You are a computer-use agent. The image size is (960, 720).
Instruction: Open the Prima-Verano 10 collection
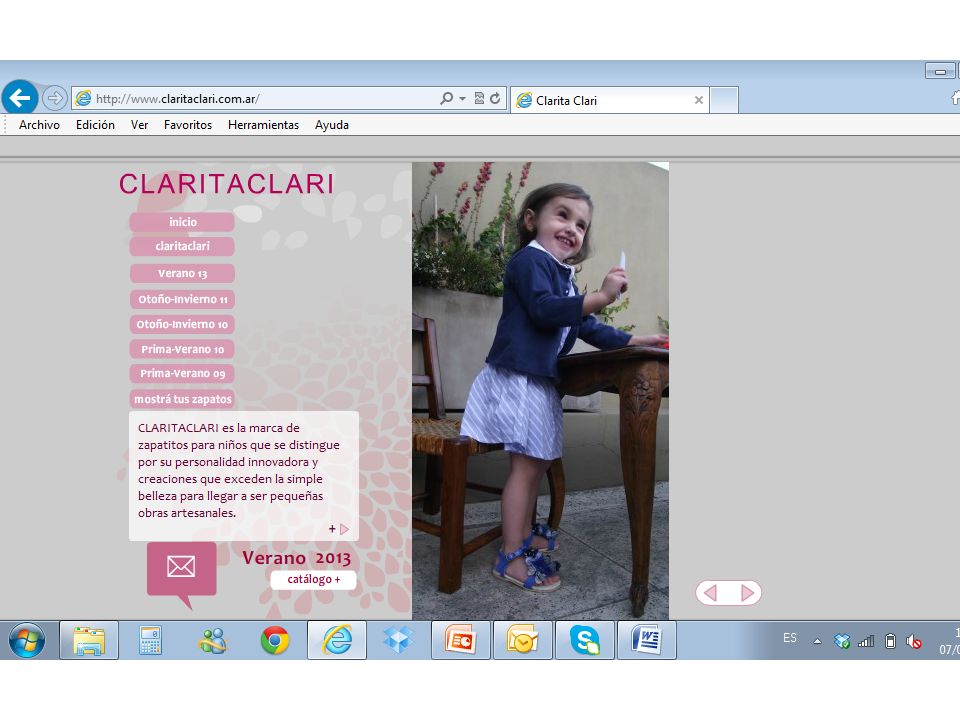pyautogui.click(x=182, y=349)
